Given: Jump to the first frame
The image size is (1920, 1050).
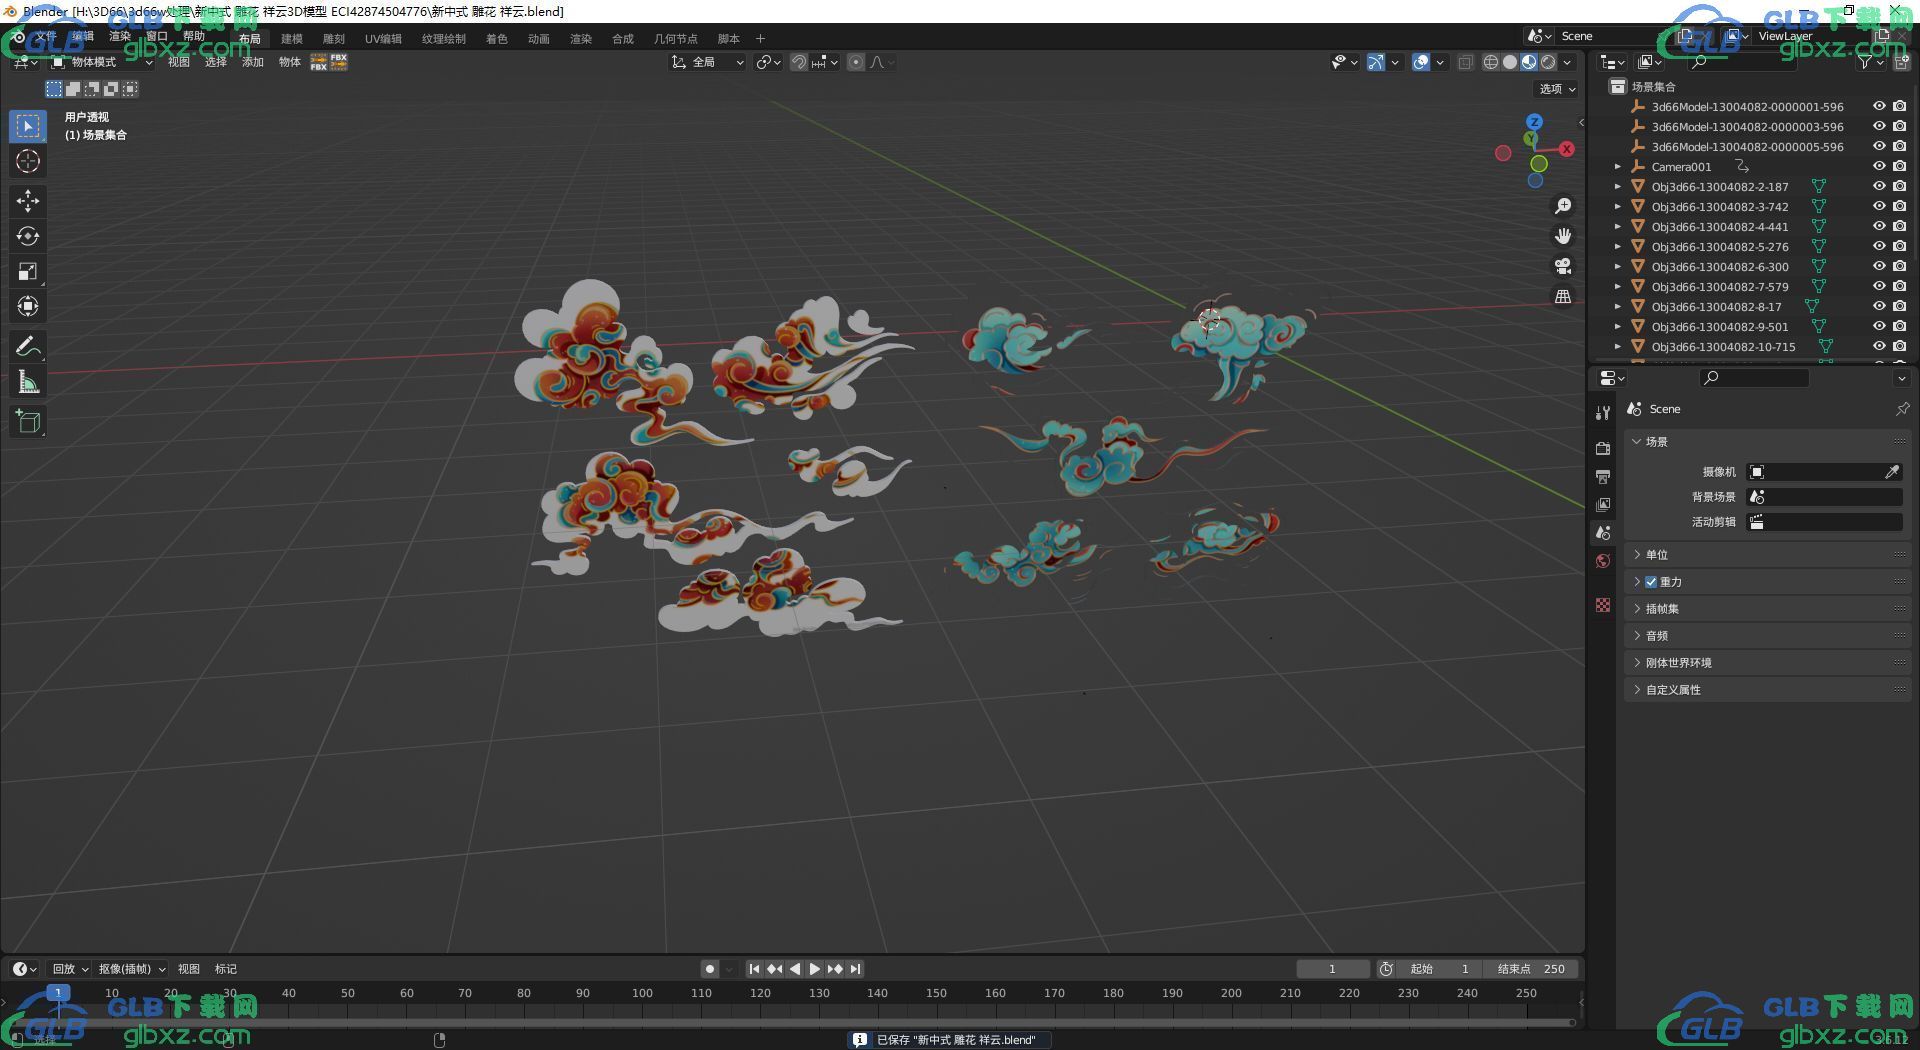Looking at the screenshot, I should (x=754, y=969).
